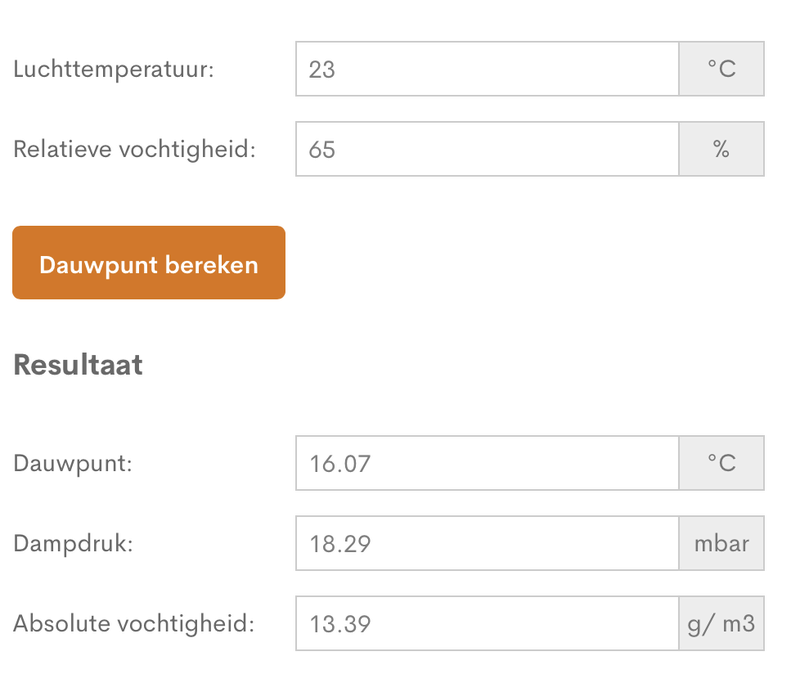Viewport: 800px width, 692px height.
Task: Focus the Relatieve vochtigheid input field
Action: pyautogui.click(x=487, y=149)
